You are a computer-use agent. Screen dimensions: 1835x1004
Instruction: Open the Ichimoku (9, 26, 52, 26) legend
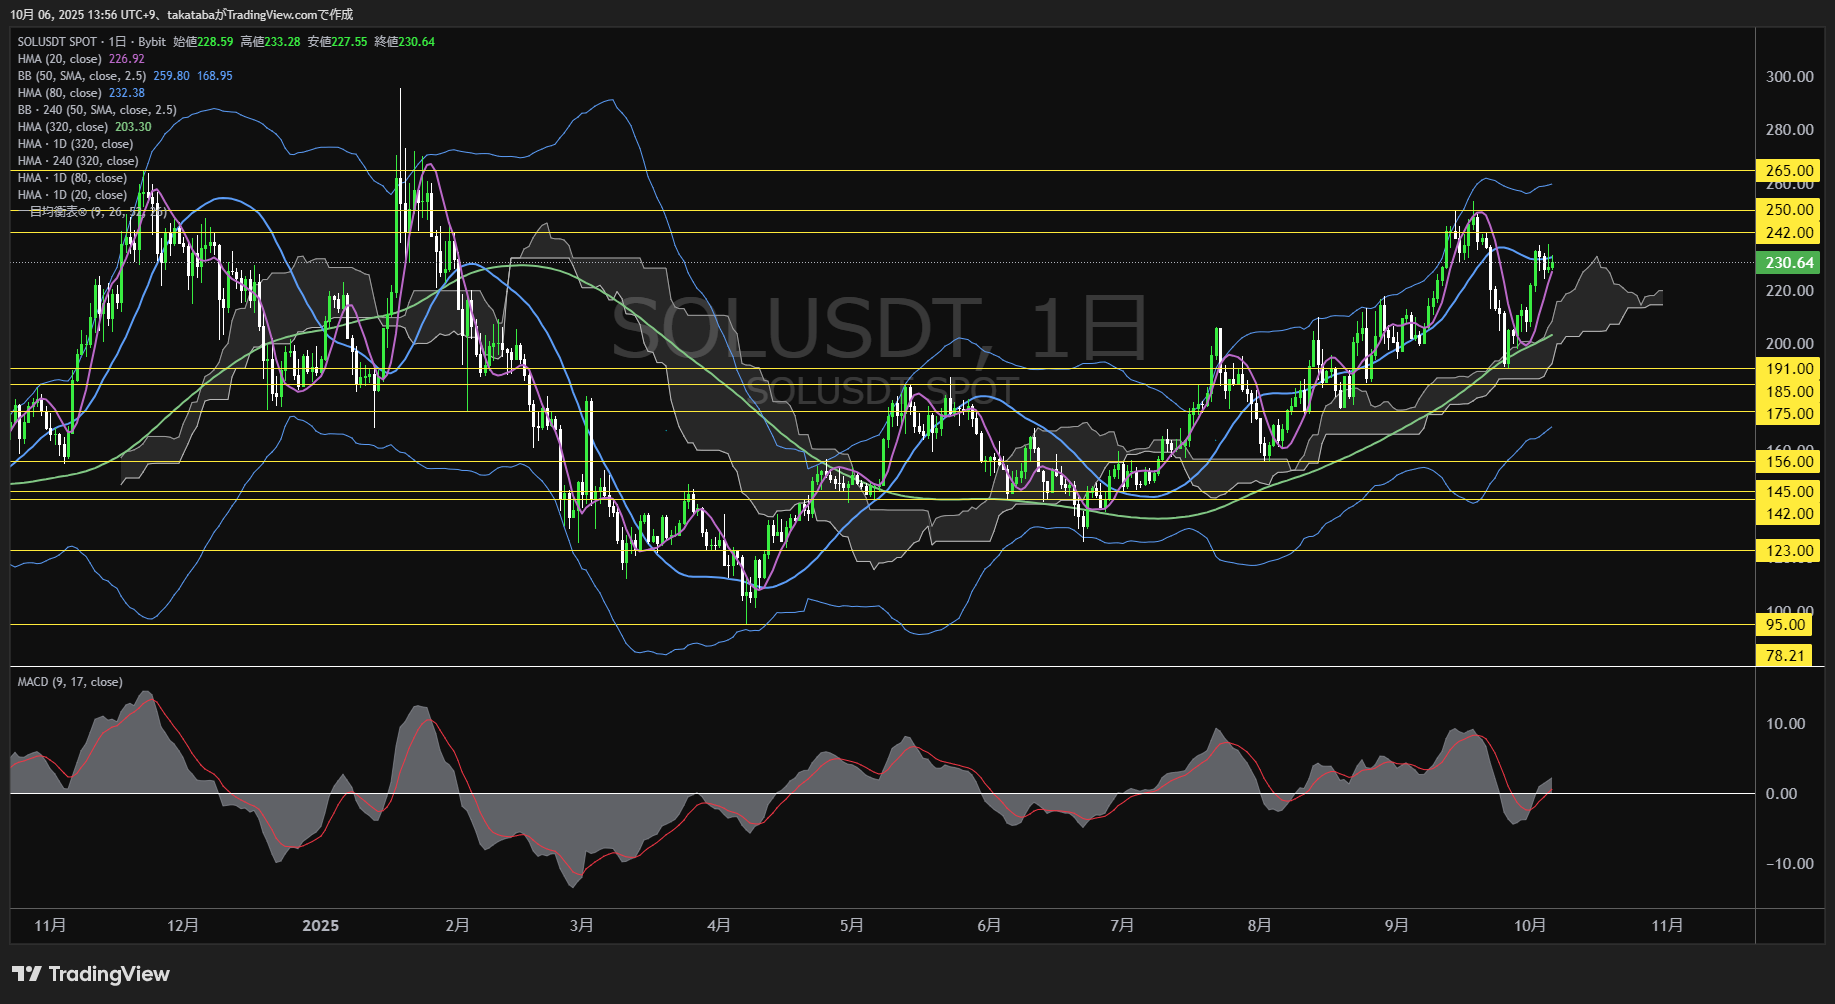pyautogui.click(x=97, y=212)
